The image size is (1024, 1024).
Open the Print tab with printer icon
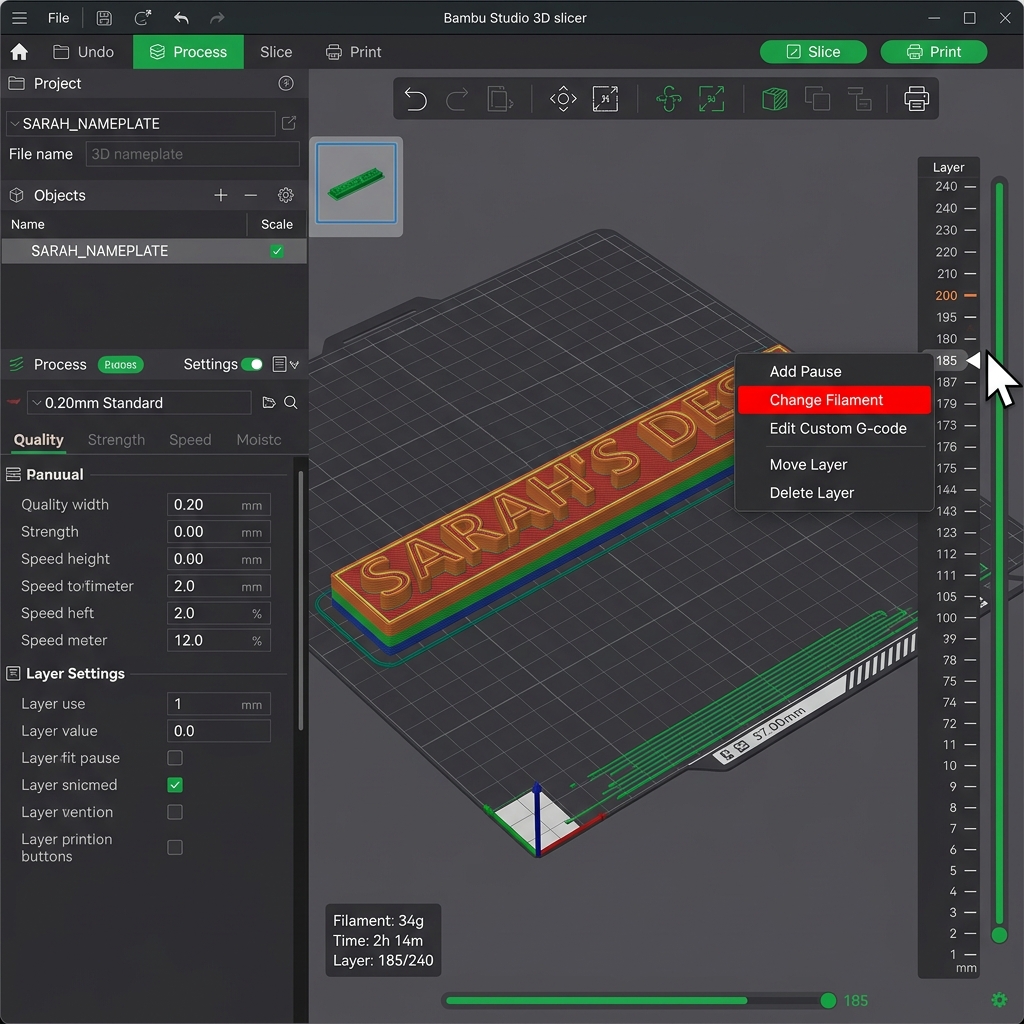pyautogui.click(x=353, y=52)
